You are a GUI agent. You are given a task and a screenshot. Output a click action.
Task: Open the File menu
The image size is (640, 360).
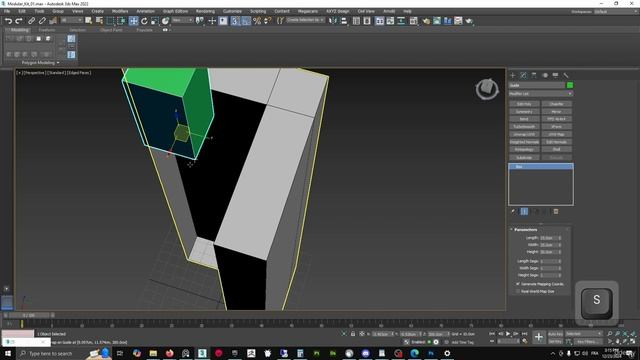pos(7,11)
